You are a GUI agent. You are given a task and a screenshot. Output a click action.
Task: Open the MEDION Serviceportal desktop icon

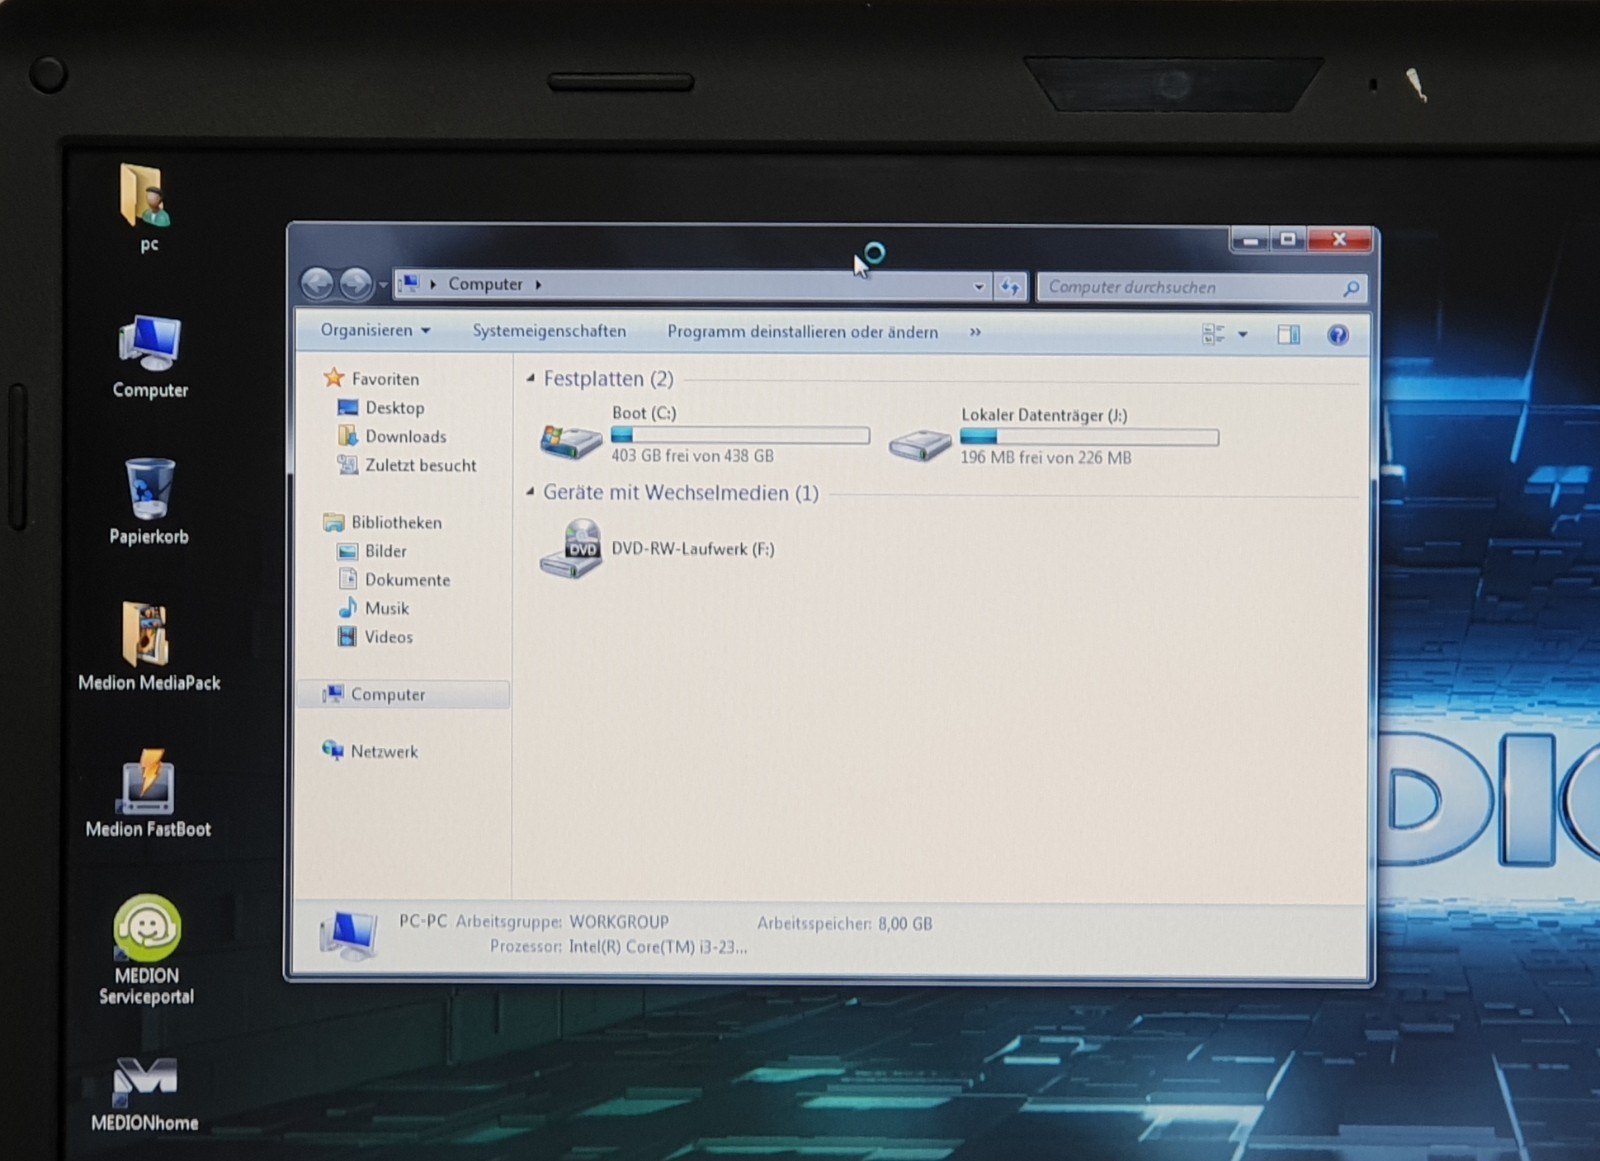point(147,928)
